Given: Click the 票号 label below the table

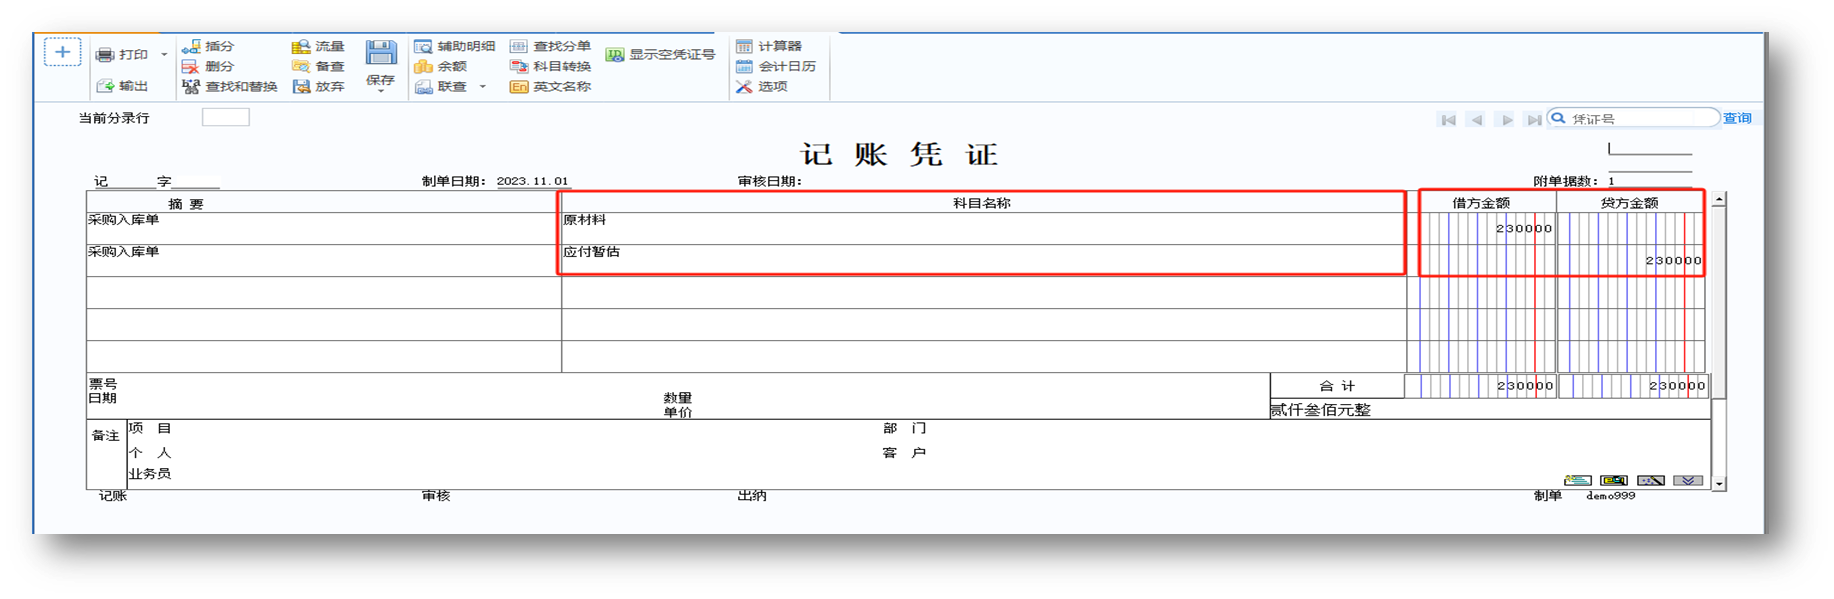Looking at the screenshot, I should click(x=103, y=384).
